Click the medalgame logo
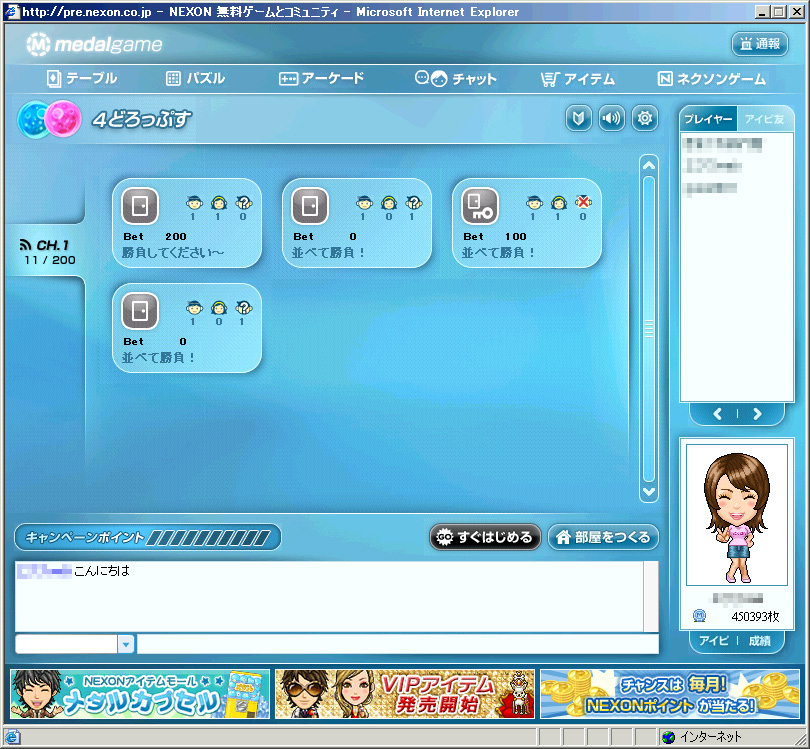The height and width of the screenshot is (749, 810). point(95,44)
